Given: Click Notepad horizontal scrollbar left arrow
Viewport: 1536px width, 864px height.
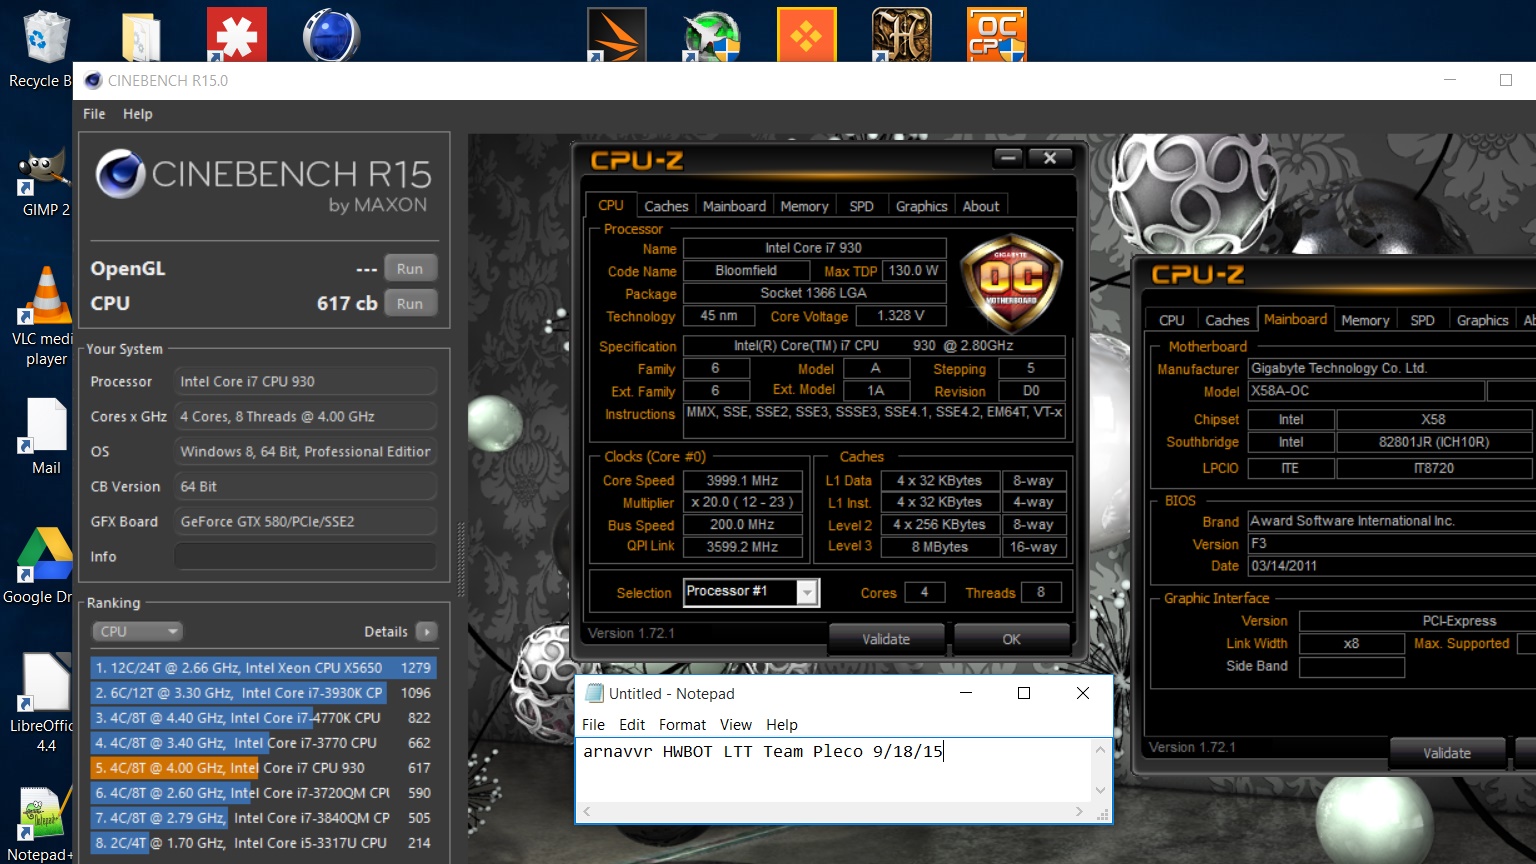Looking at the screenshot, I should [x=587, y=812].
